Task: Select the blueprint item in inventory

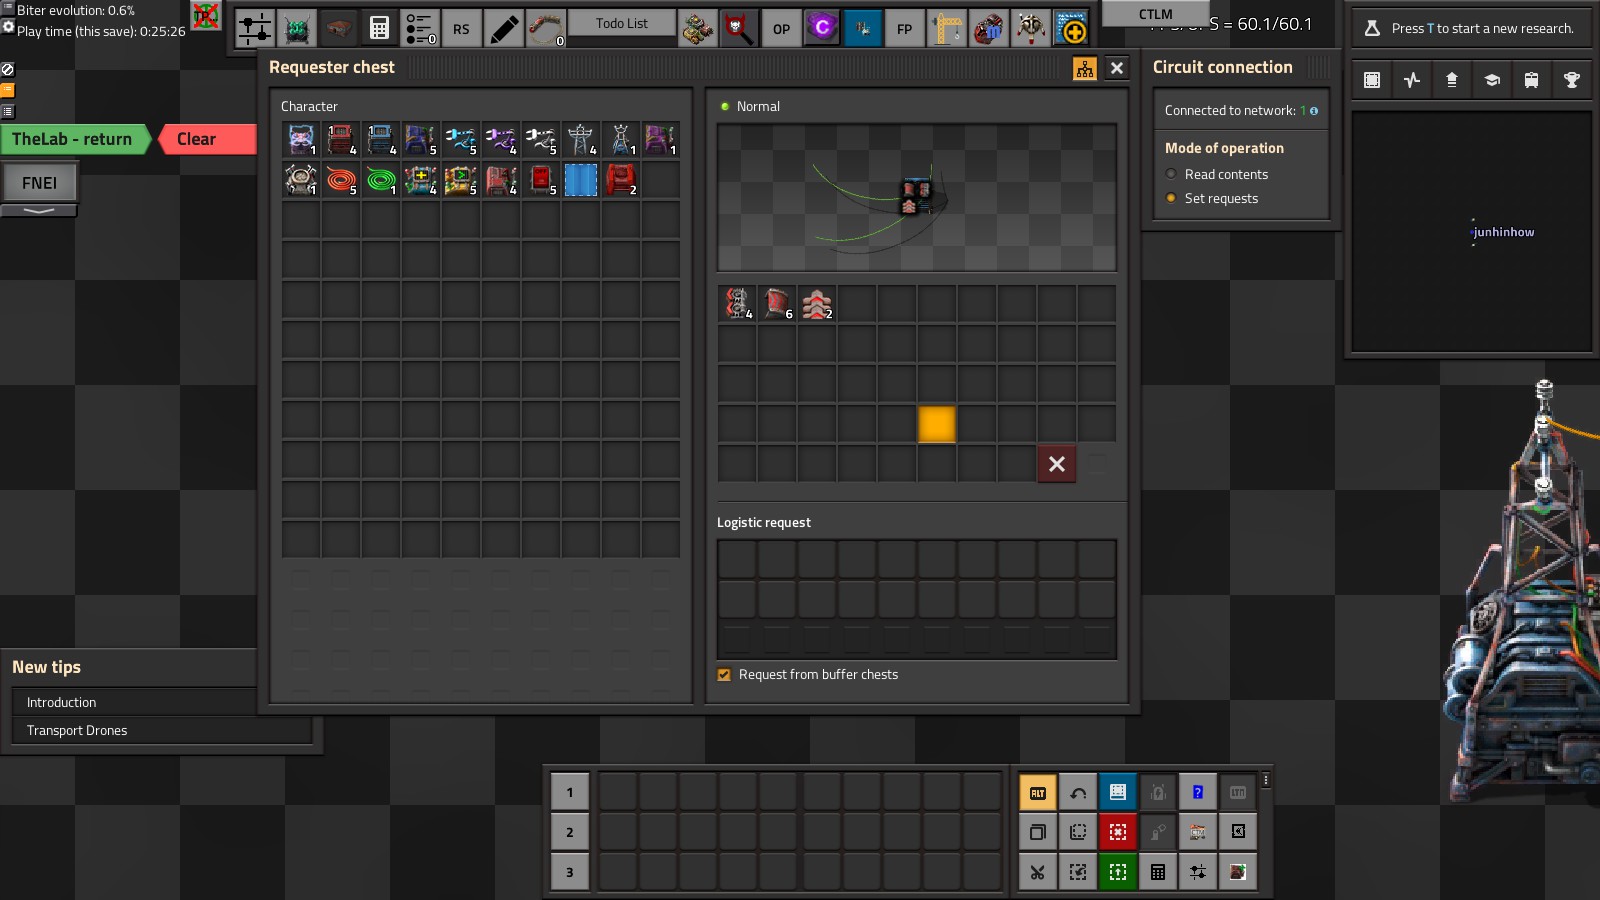Action: (581, 180)
